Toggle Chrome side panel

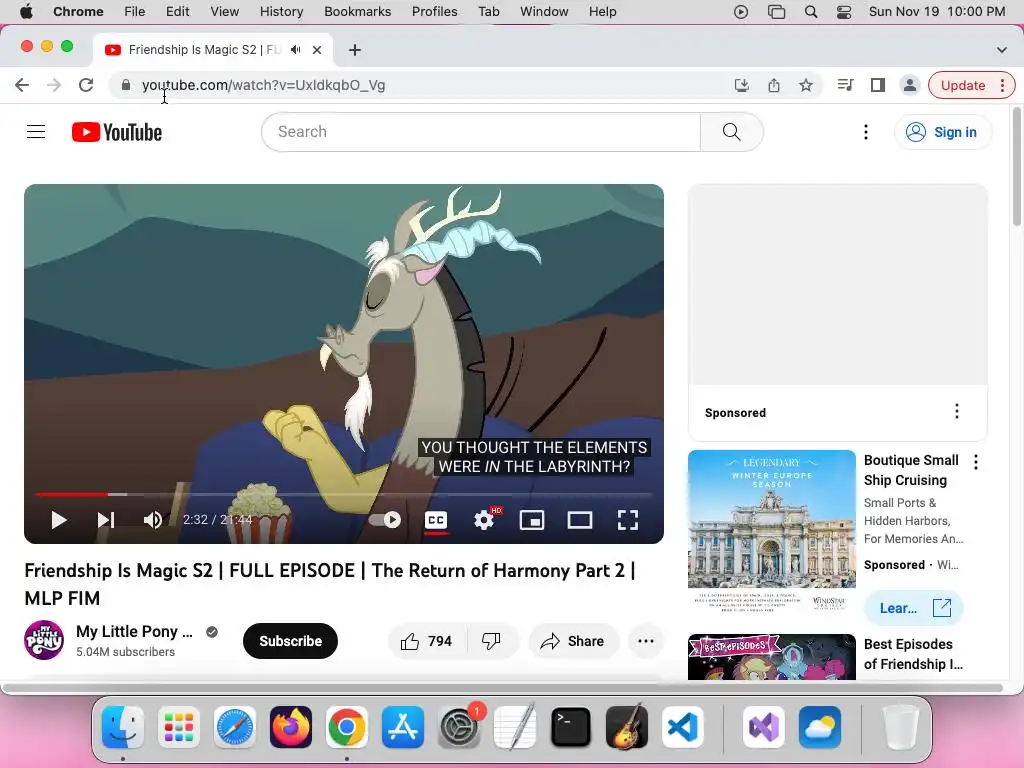click(878, 85)
